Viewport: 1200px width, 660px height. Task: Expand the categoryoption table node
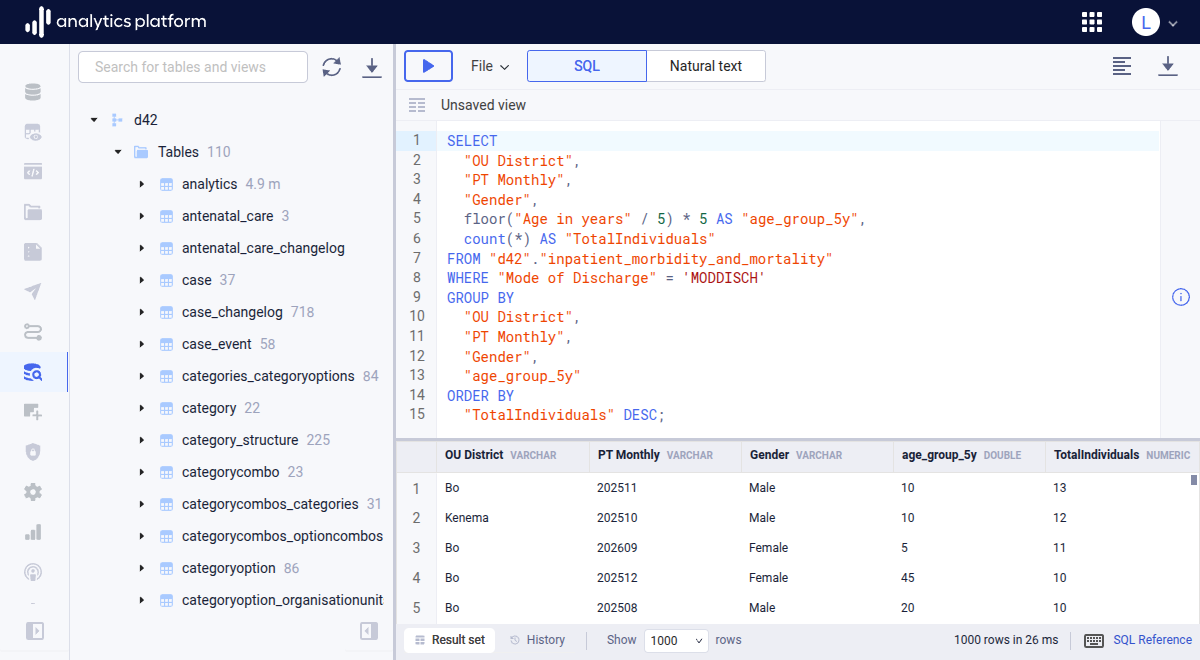point(142,568)
